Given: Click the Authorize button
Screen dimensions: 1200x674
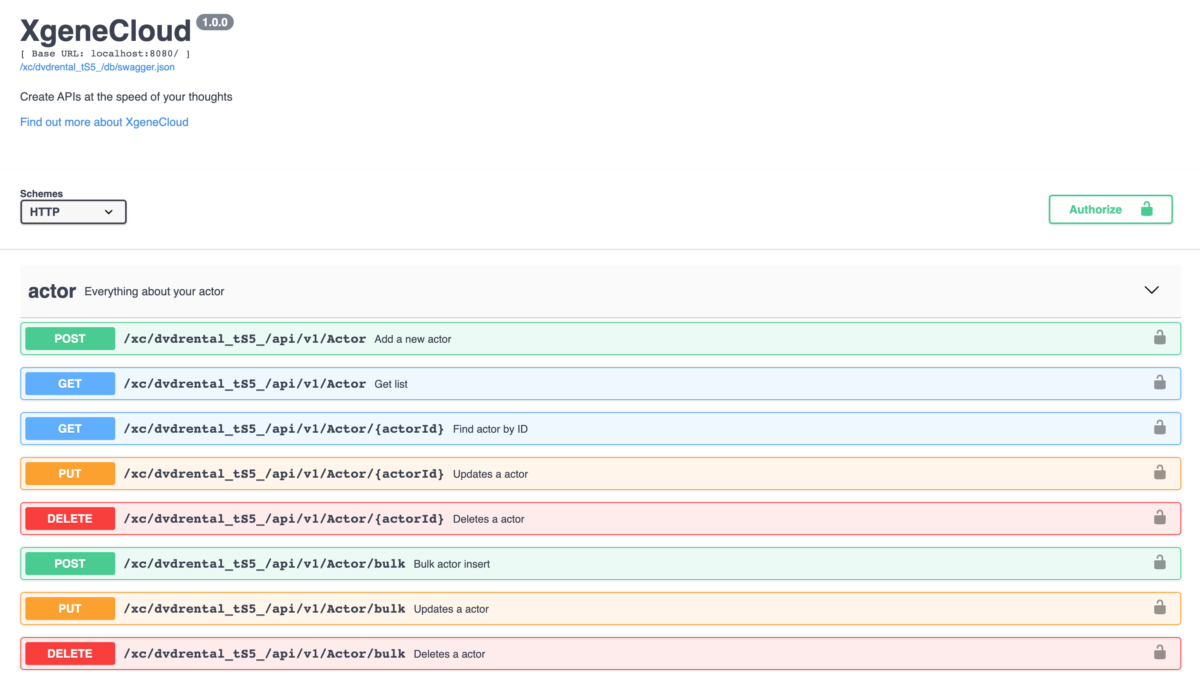Looking at the screenshot, I should tap(1110, 210).
